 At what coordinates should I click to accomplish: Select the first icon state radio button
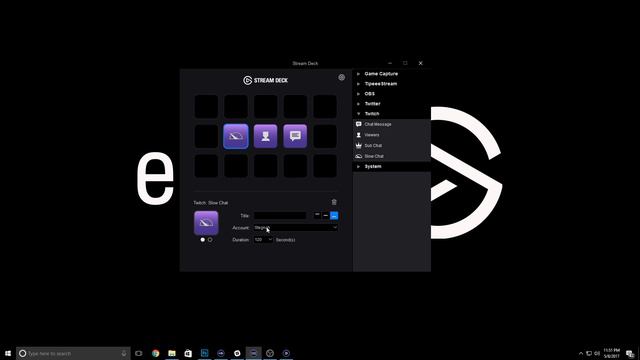(202, 240)
